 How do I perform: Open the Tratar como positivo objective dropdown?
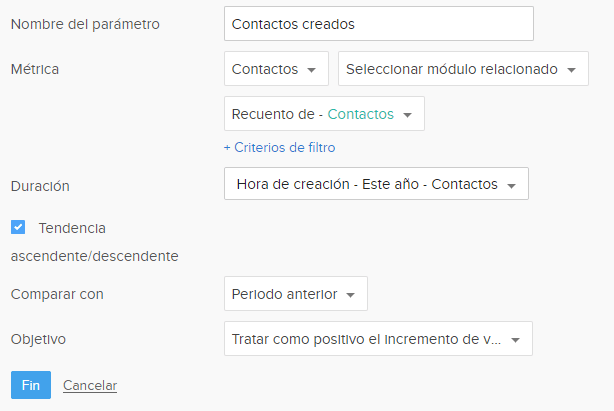[377, 339]
